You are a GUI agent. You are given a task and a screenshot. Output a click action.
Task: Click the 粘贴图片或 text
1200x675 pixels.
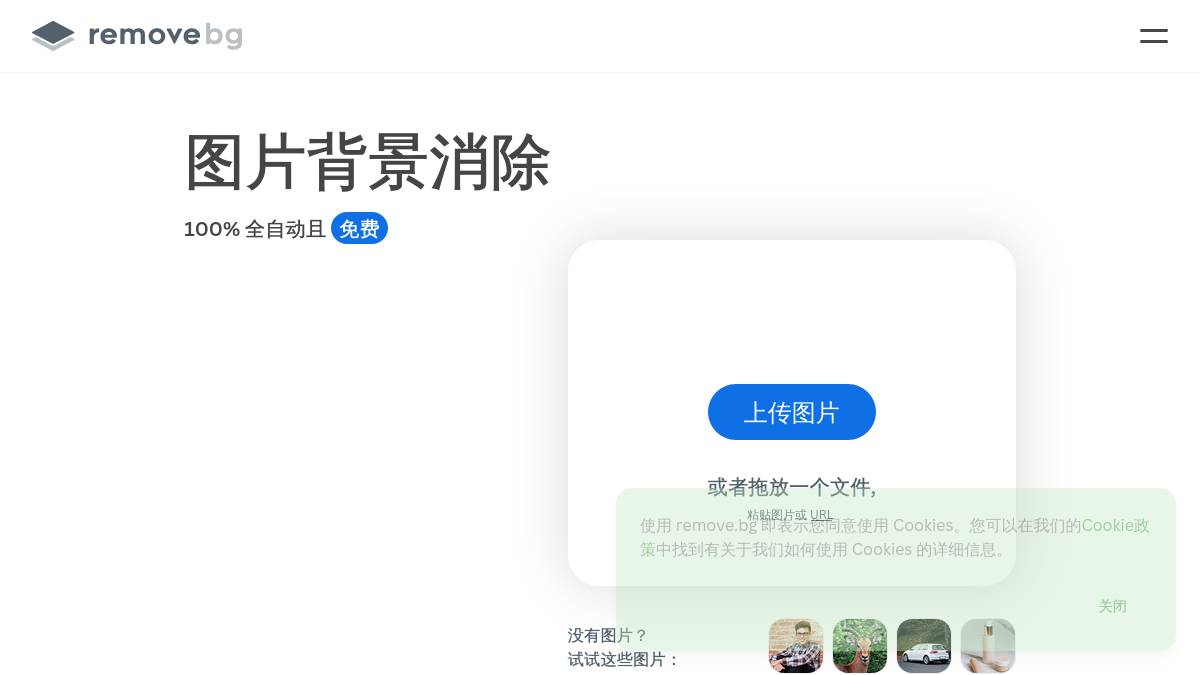coord(777,515)
